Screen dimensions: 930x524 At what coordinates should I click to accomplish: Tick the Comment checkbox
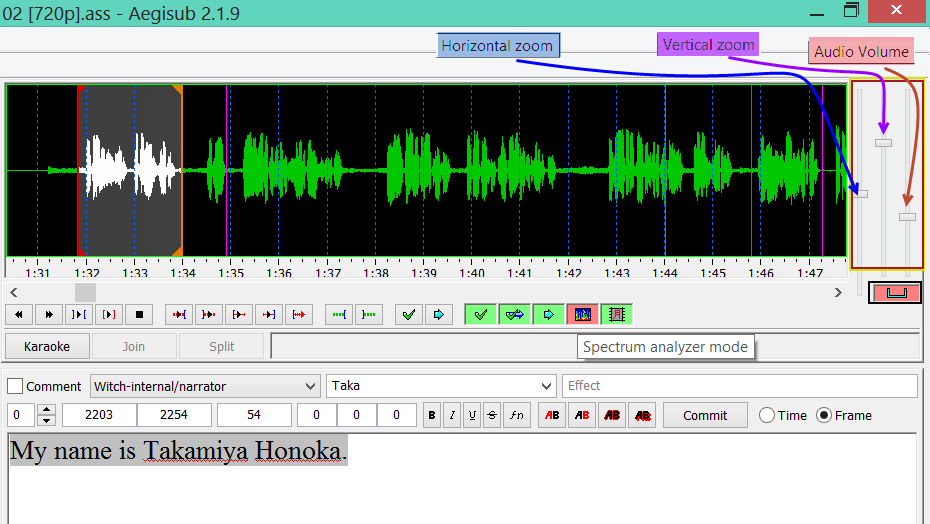click(15, 387)
